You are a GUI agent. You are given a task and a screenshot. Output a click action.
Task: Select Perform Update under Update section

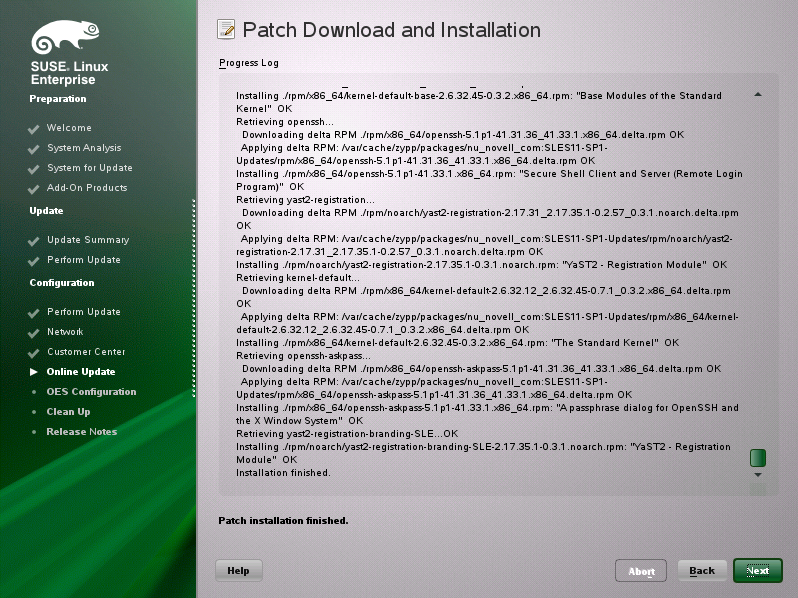pos(84,260)
